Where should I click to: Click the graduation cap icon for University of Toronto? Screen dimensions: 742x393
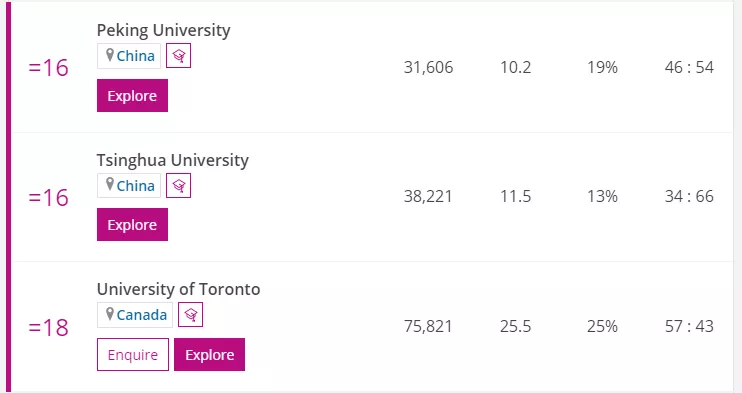pyautogui.click(x=190, y=314)
